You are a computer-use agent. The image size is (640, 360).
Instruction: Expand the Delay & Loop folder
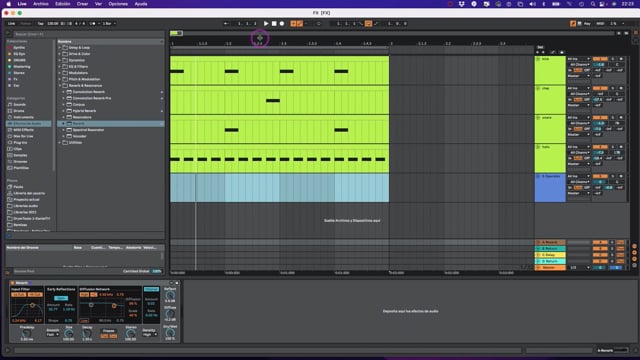coord(60,47)
